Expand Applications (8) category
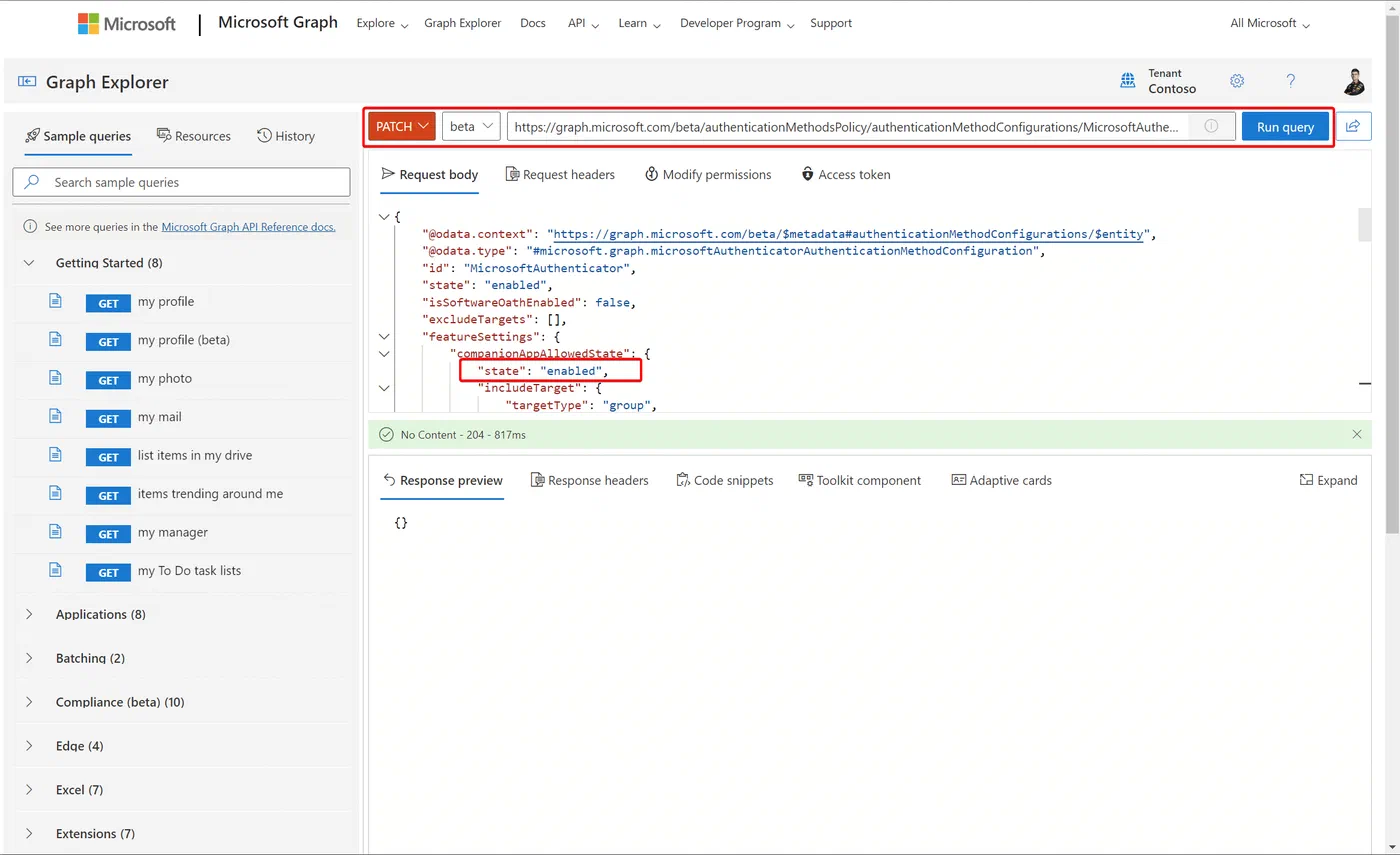 coord(28,614)
